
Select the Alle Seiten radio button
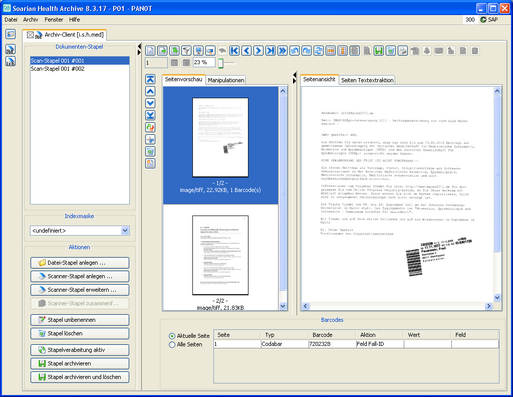[172, 345]
